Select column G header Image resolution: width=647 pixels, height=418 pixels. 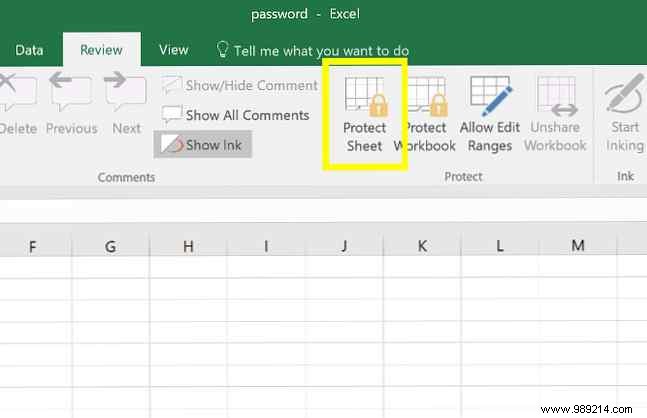pyautogui.click(x=111, y=246)
